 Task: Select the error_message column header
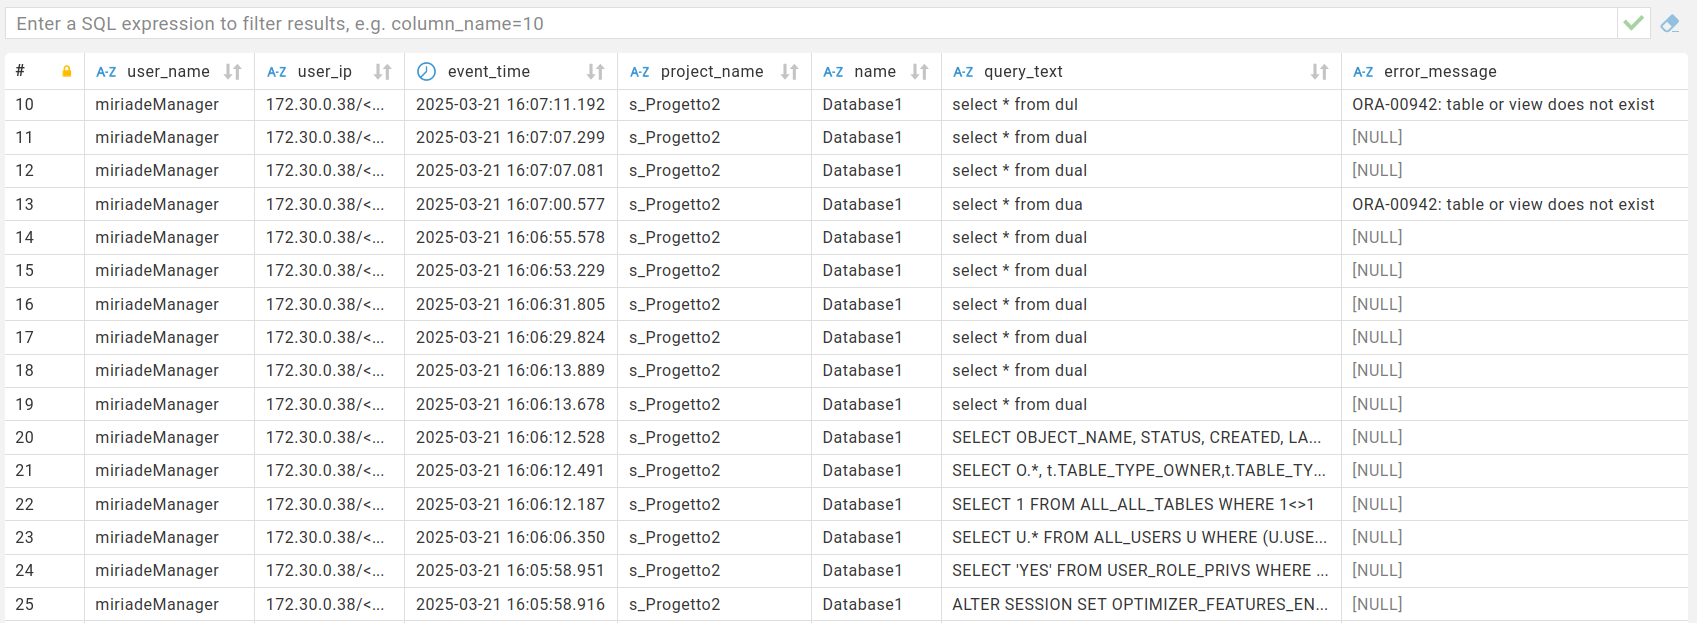tap(1440, 72)
